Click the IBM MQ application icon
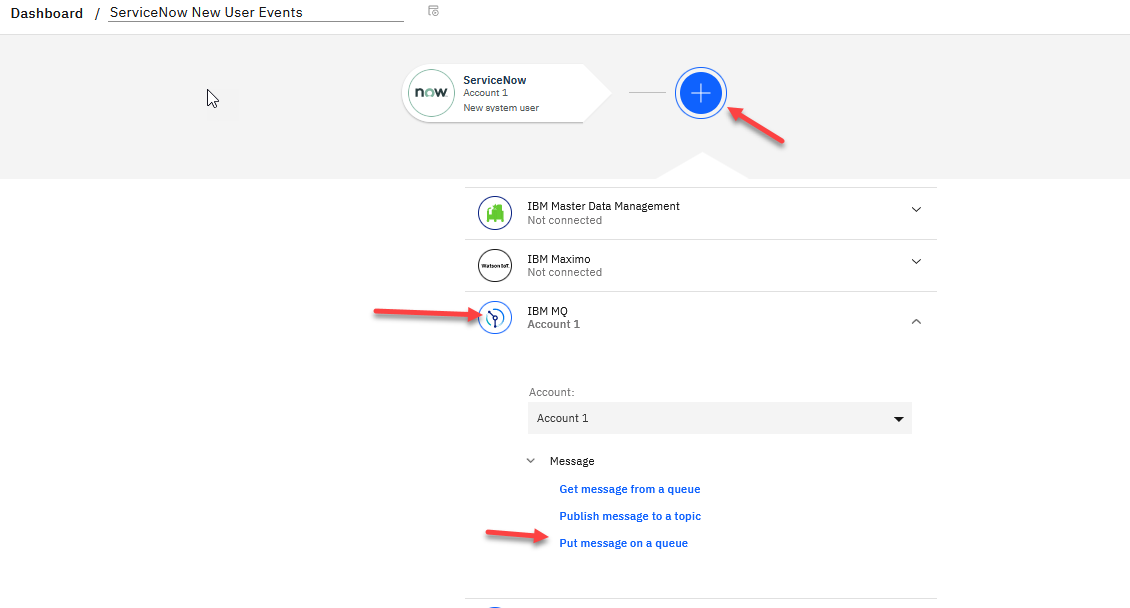The image size is (1130, 608). pyautogui.click(x=495, y=318)
